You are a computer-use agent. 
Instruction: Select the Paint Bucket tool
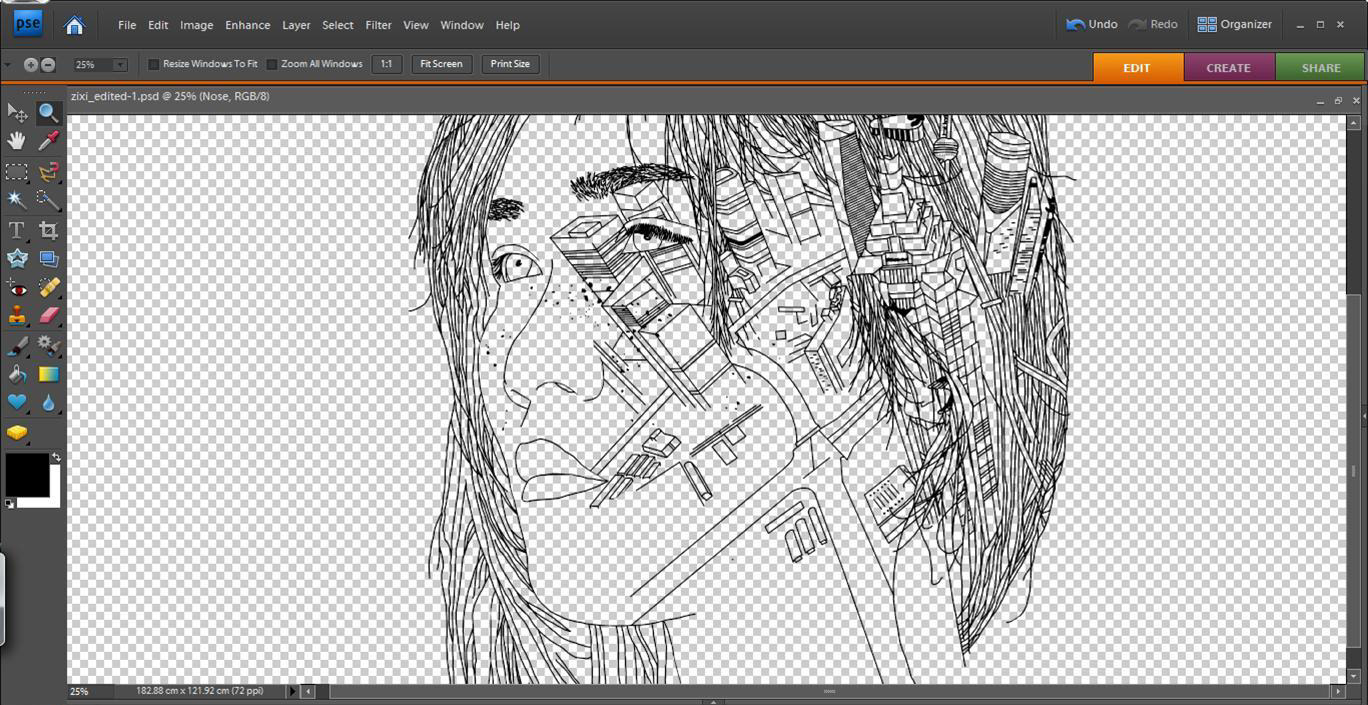click(17, 375)
